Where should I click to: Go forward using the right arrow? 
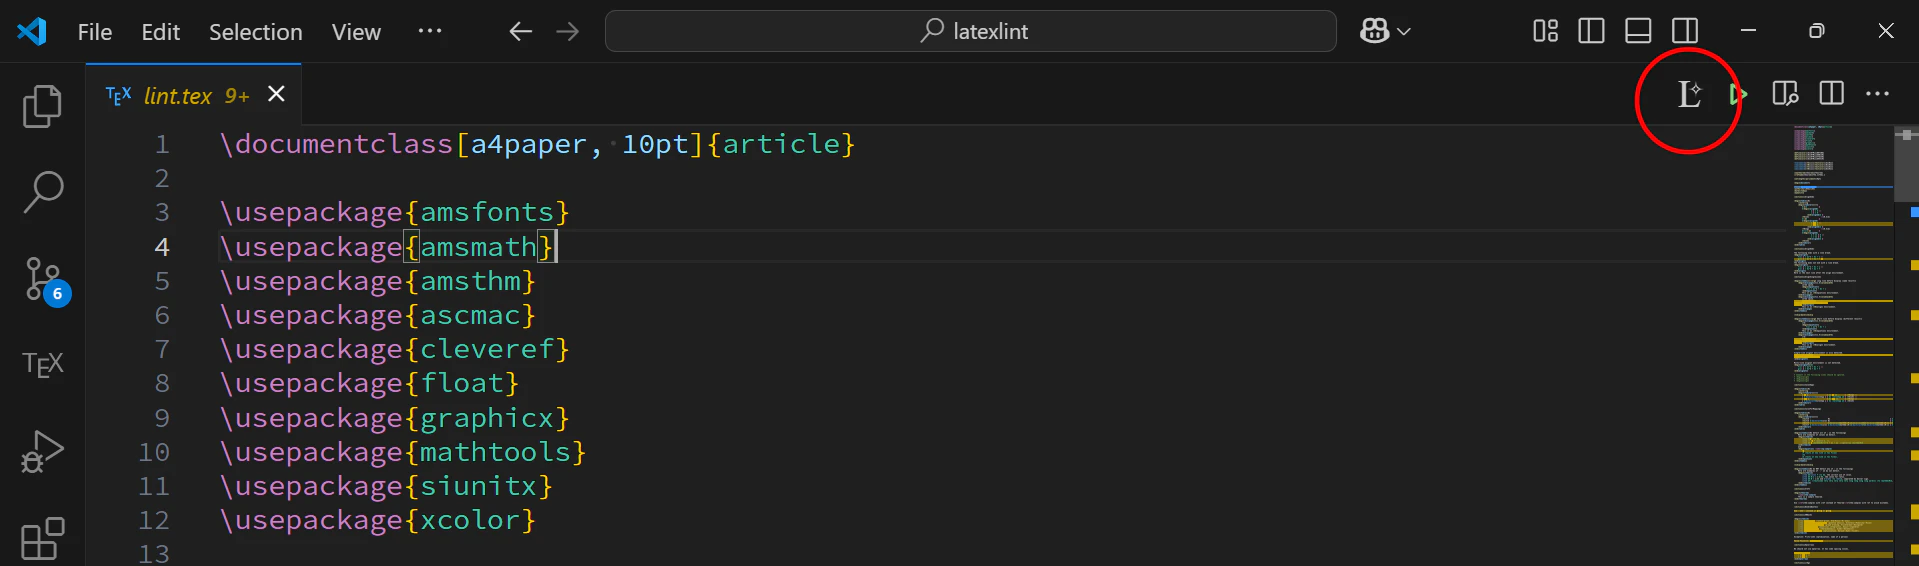click(568, 32)
